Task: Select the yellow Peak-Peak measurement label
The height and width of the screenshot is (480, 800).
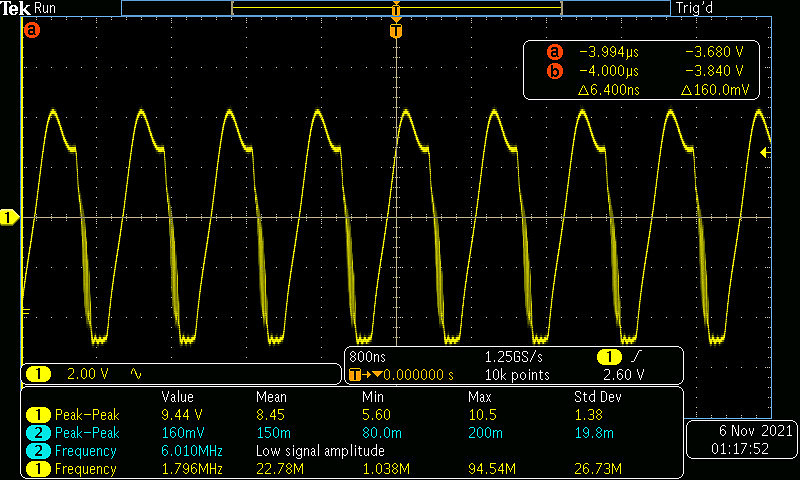Action: click(x=87, y=415)
